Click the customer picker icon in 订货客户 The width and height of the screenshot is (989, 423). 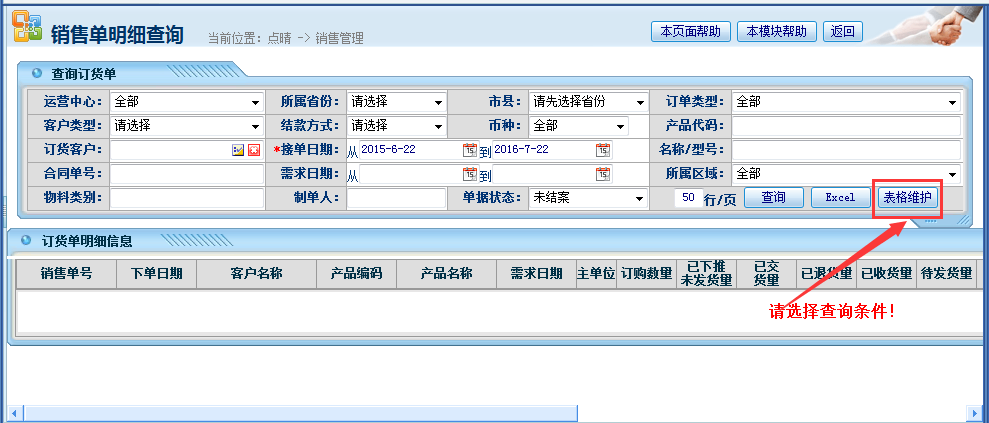click(x=238, y=150)
